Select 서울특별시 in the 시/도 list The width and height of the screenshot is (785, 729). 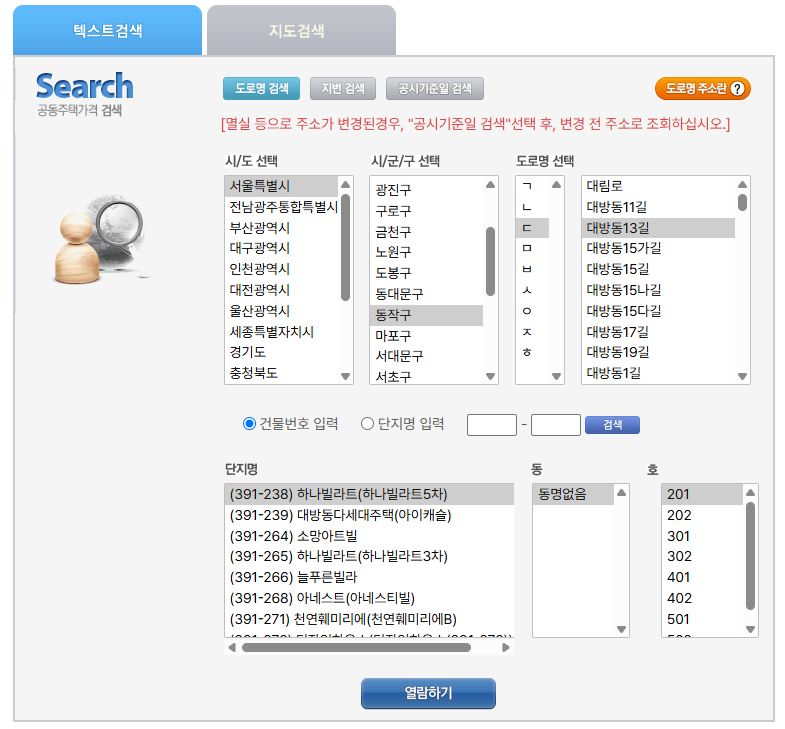pos(281,186)
